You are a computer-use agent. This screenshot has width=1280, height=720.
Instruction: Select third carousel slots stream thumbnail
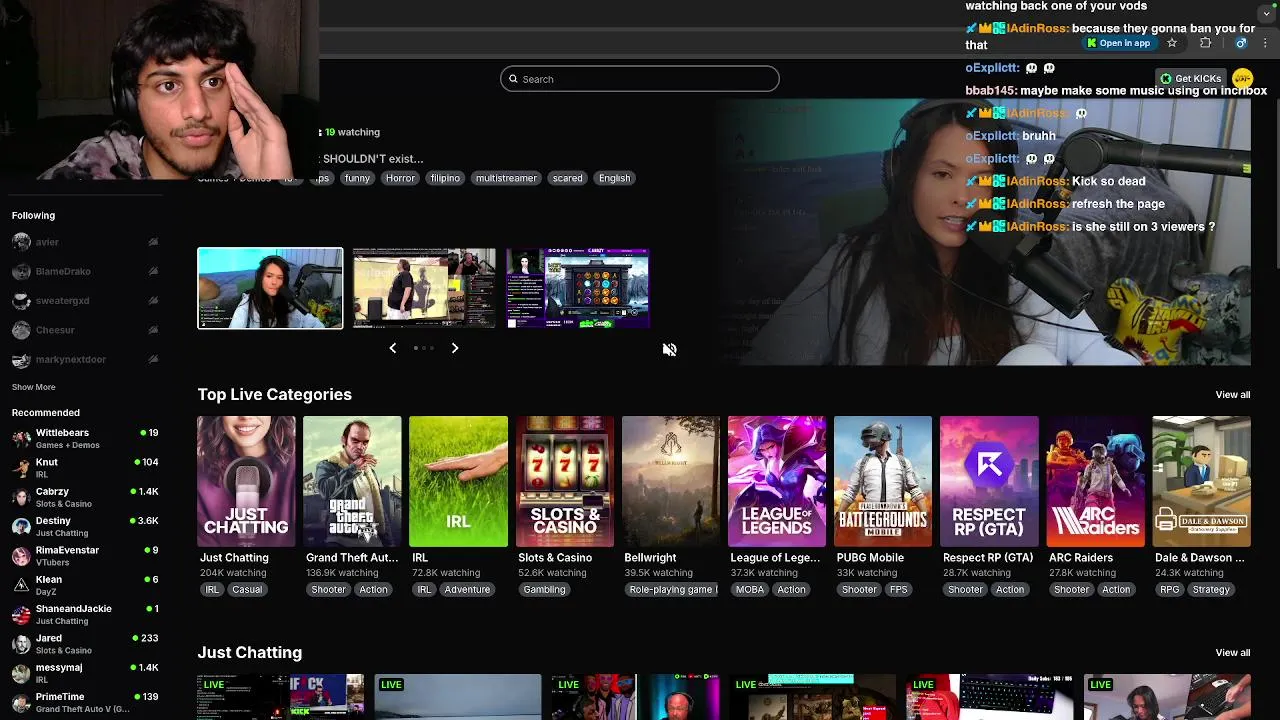coord(578,288)
